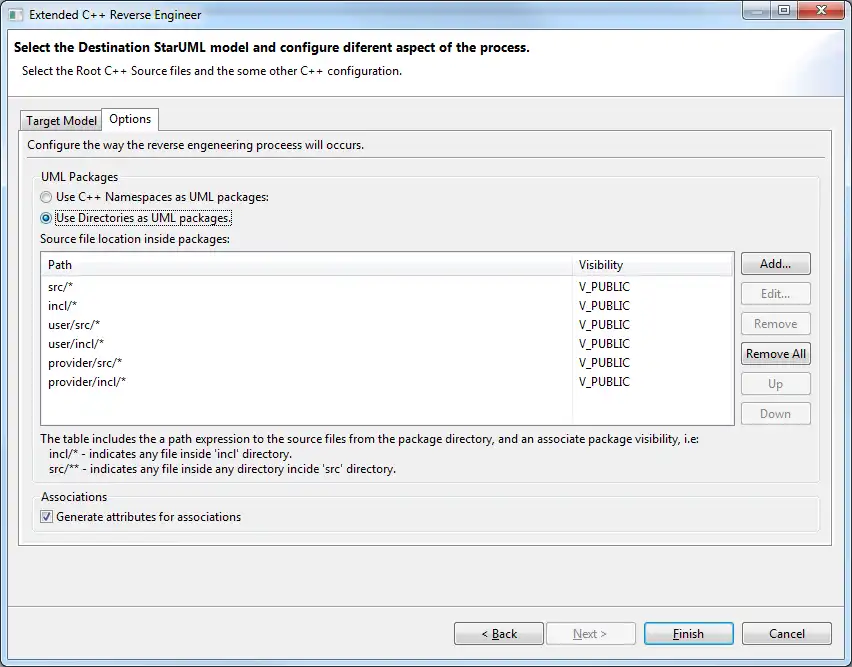Toggle Generate attributes for associations checkbox

tap(47, 517)
